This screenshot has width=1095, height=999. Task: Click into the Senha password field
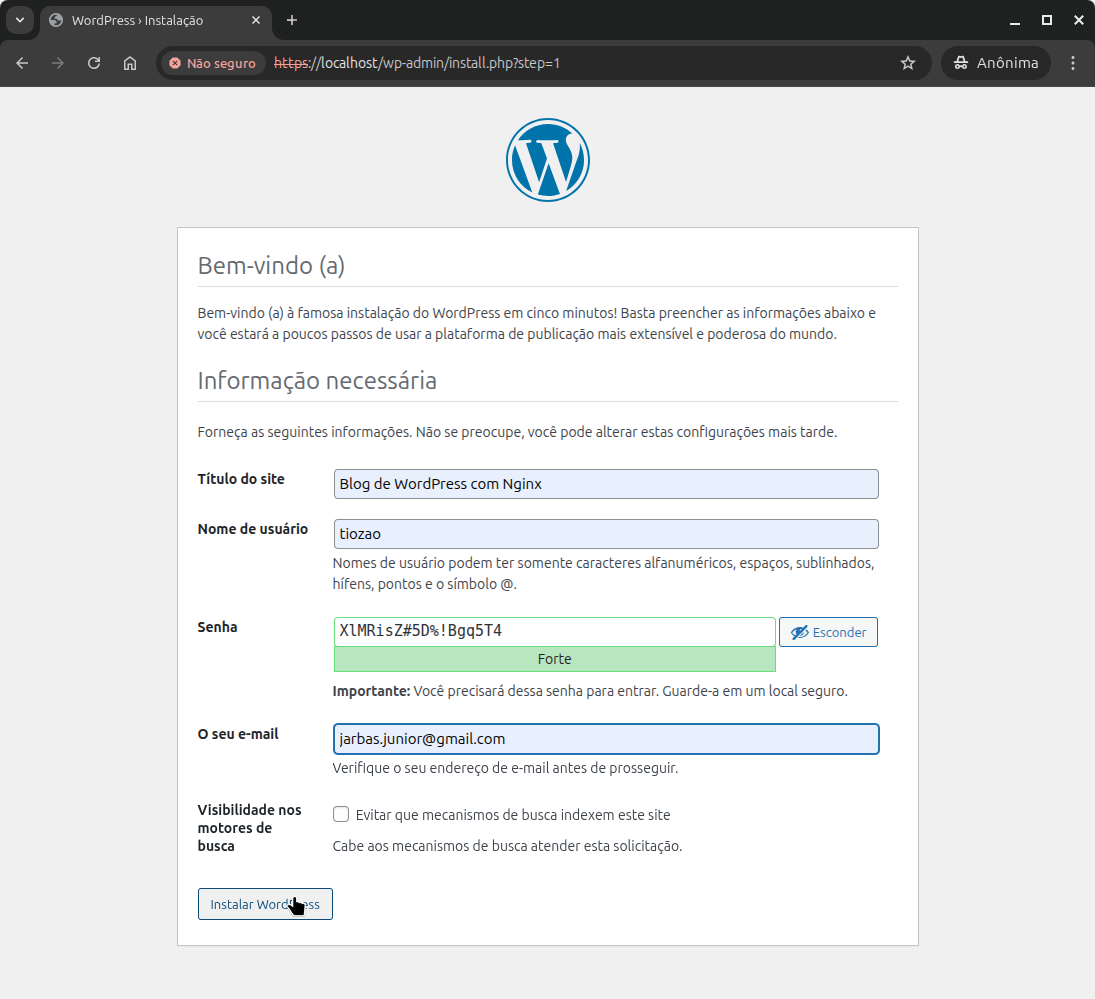tap(554, 631)
